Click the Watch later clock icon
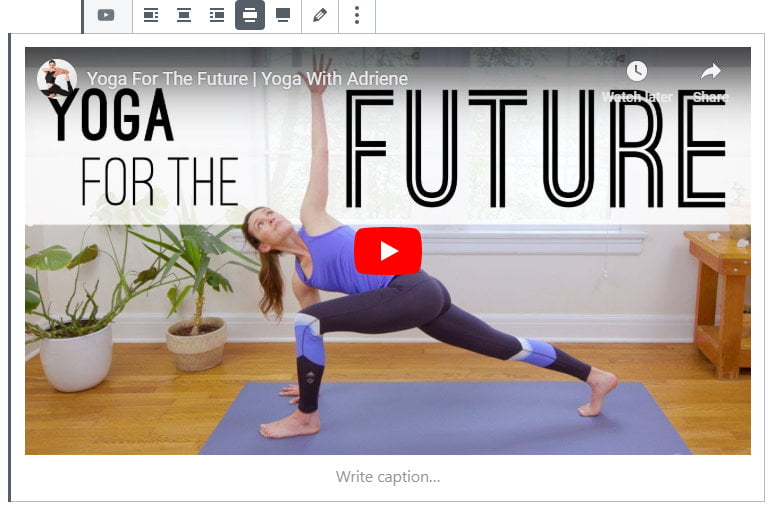Screen dimensions: 778x517 point(637,71)
